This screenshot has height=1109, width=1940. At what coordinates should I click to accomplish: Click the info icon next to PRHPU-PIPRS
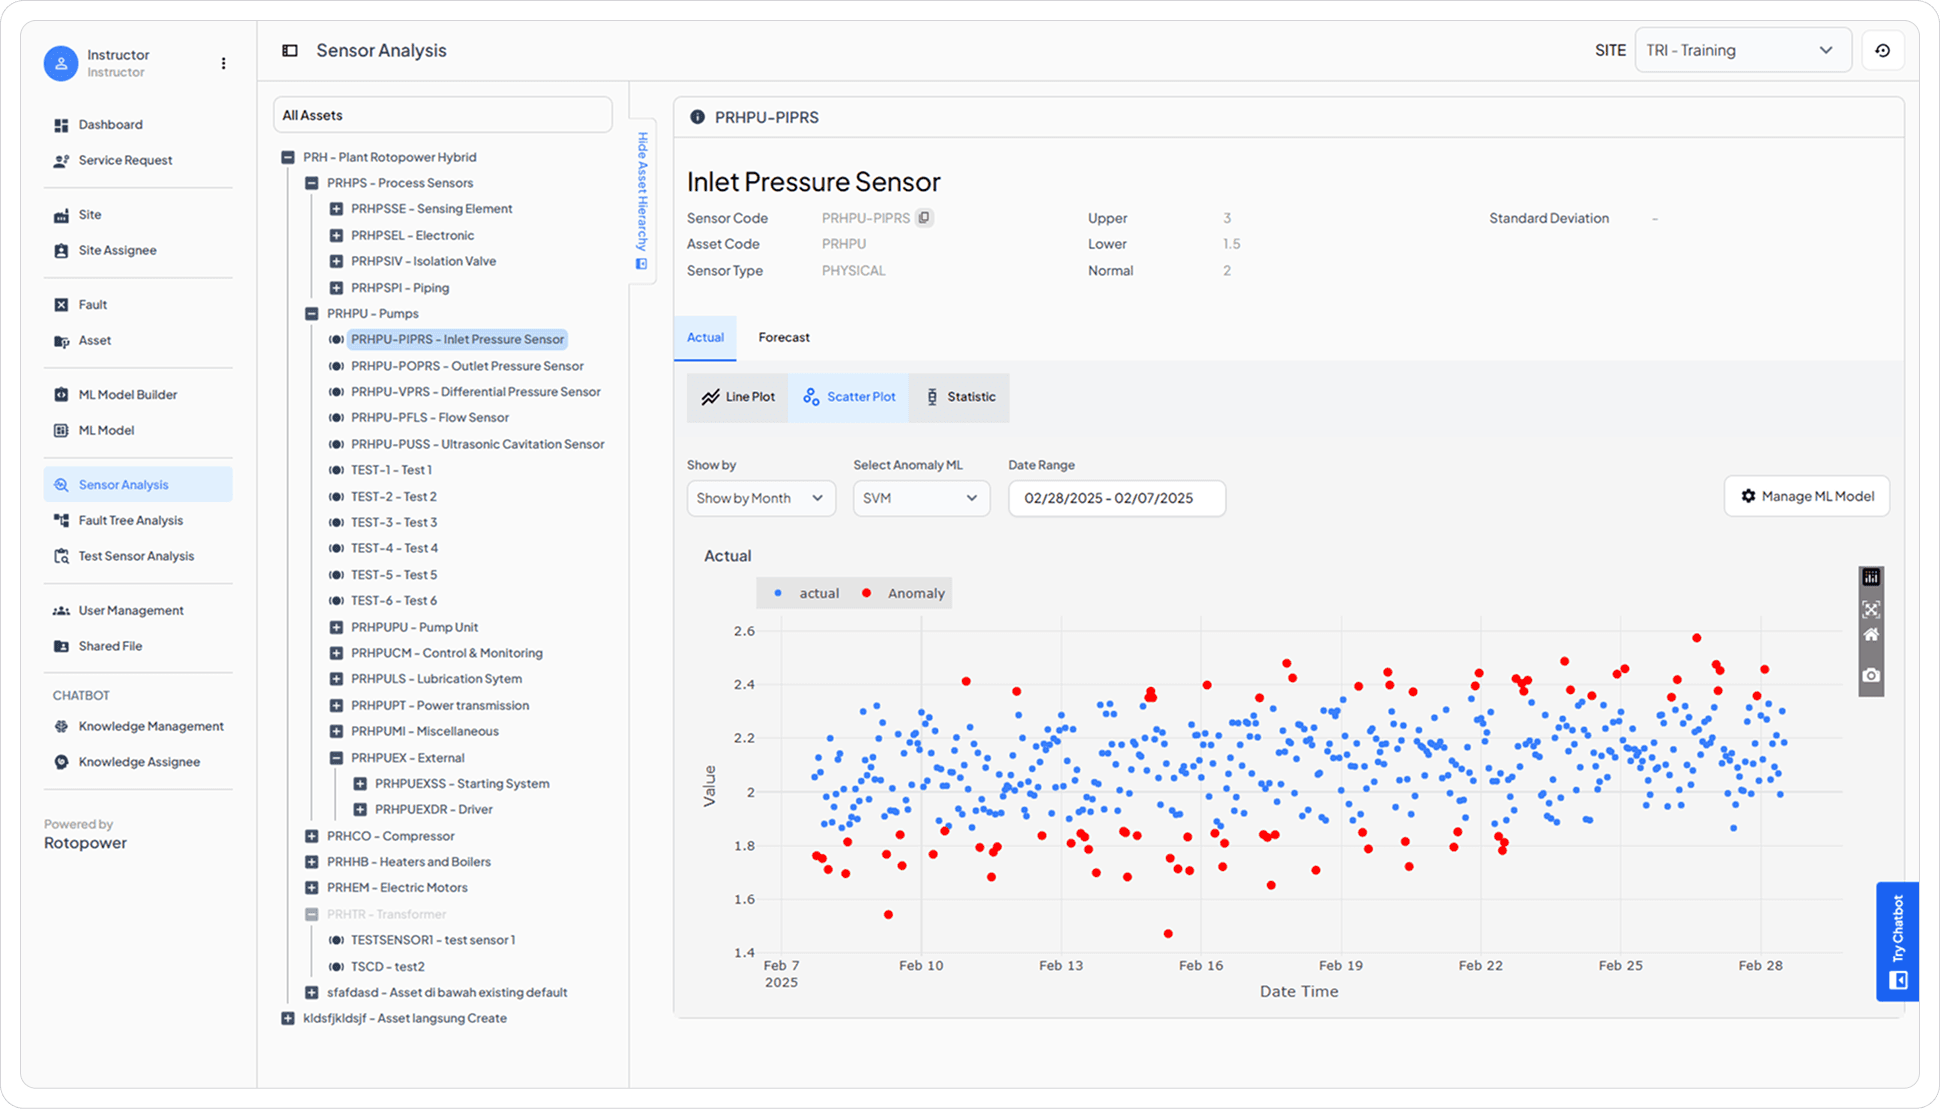[697, 118]
